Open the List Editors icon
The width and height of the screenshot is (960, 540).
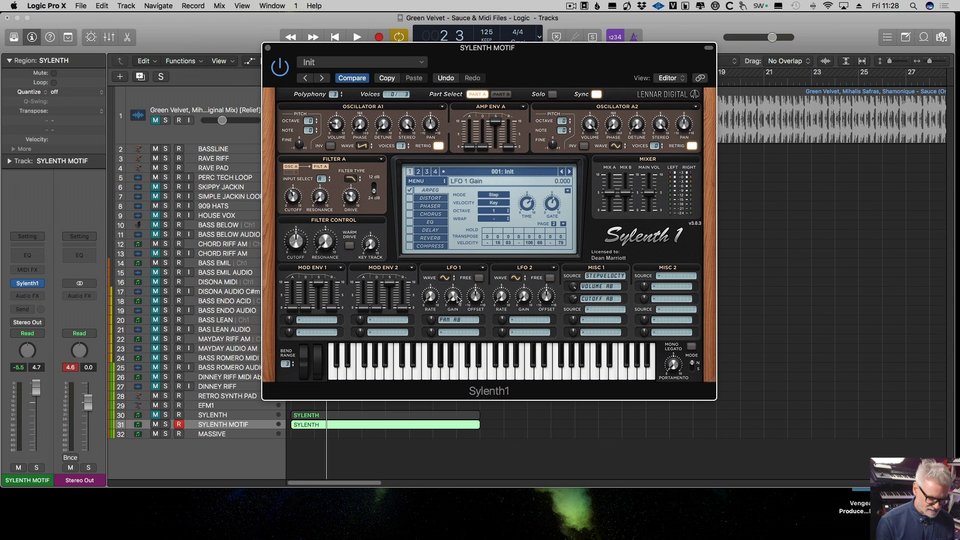pyautogui.click(x=887, y=37)
